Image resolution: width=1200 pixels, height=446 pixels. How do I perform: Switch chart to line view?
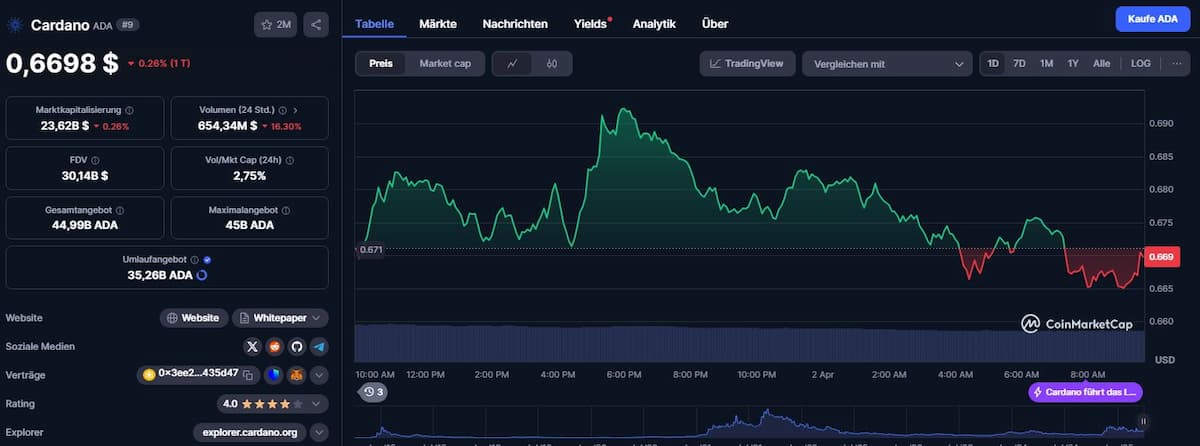(x=512, y=63)
